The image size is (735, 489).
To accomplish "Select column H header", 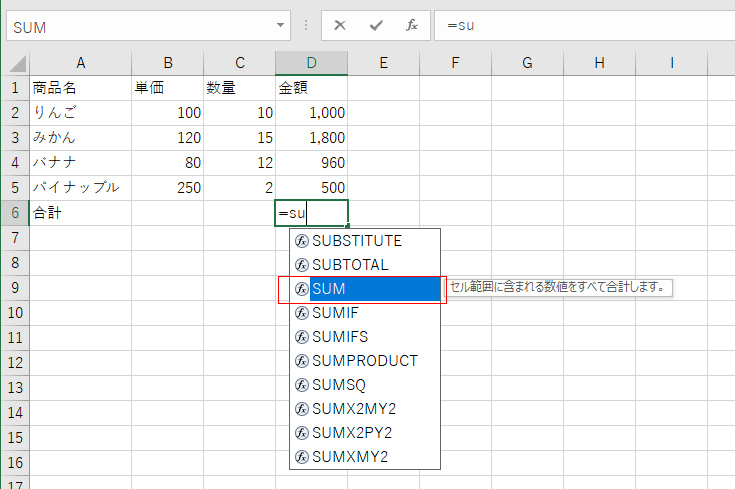I will pos(599,63).
